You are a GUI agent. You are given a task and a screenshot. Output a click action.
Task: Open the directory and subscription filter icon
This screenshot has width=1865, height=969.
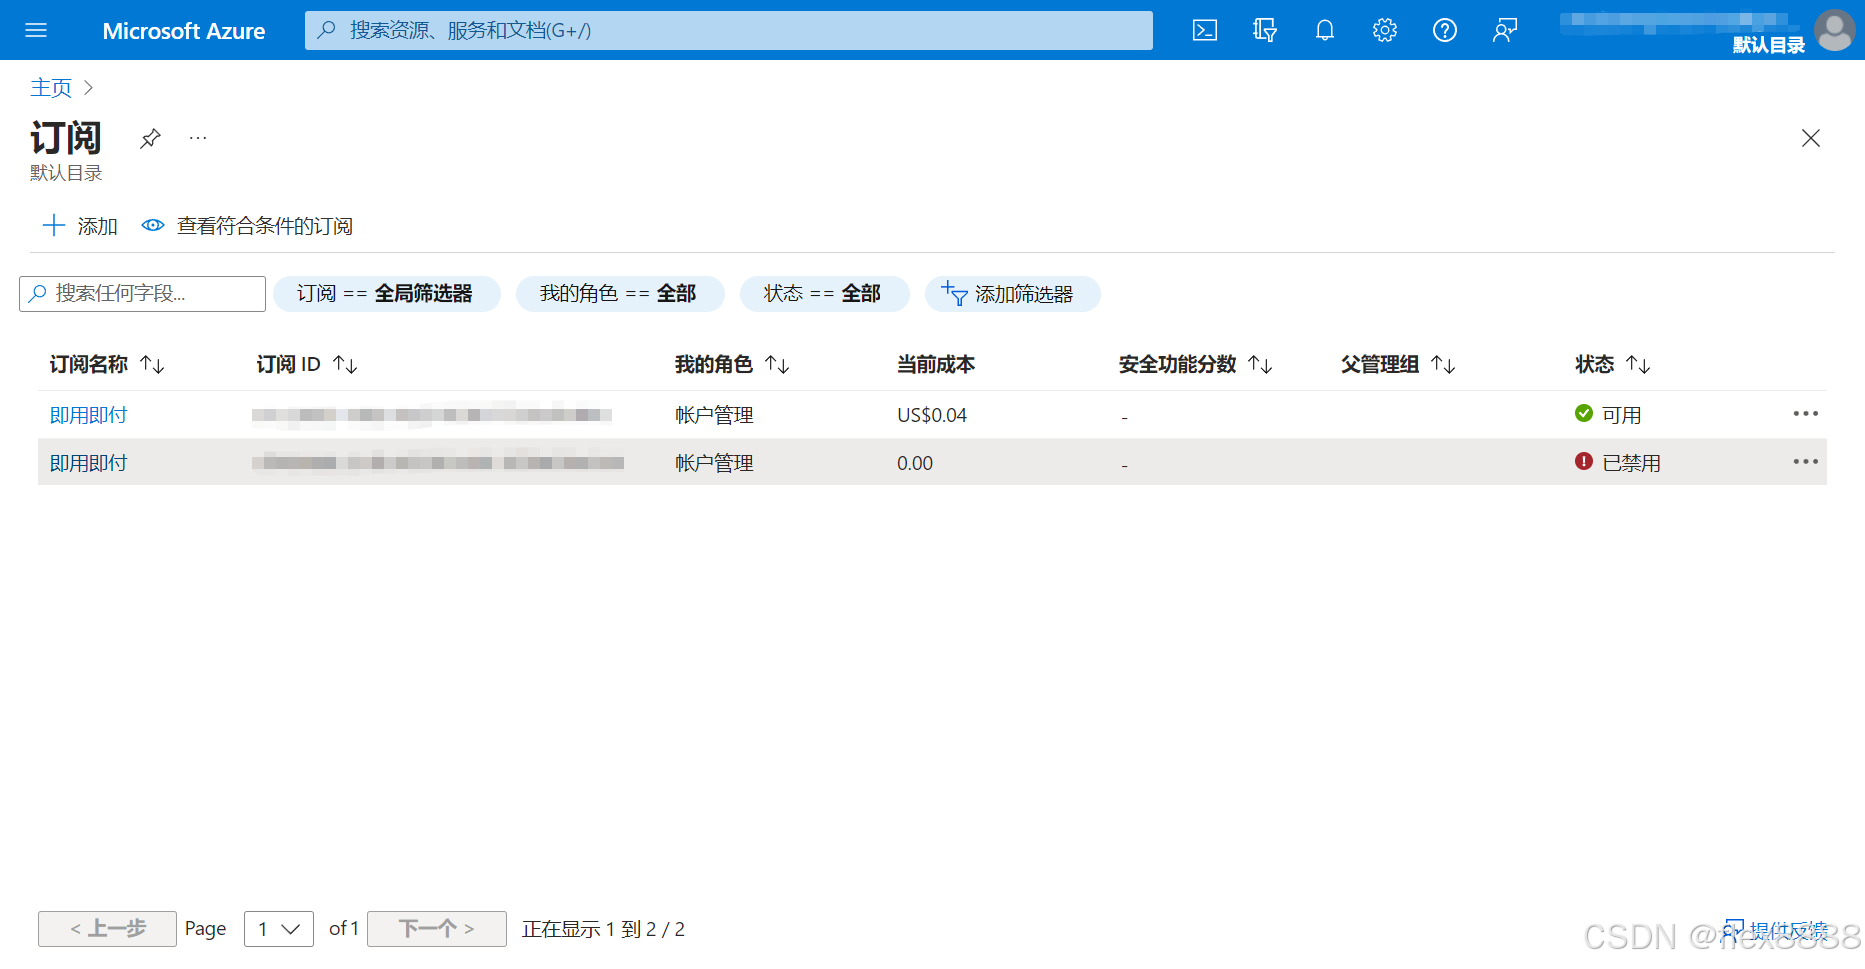tap(1265, 30)
